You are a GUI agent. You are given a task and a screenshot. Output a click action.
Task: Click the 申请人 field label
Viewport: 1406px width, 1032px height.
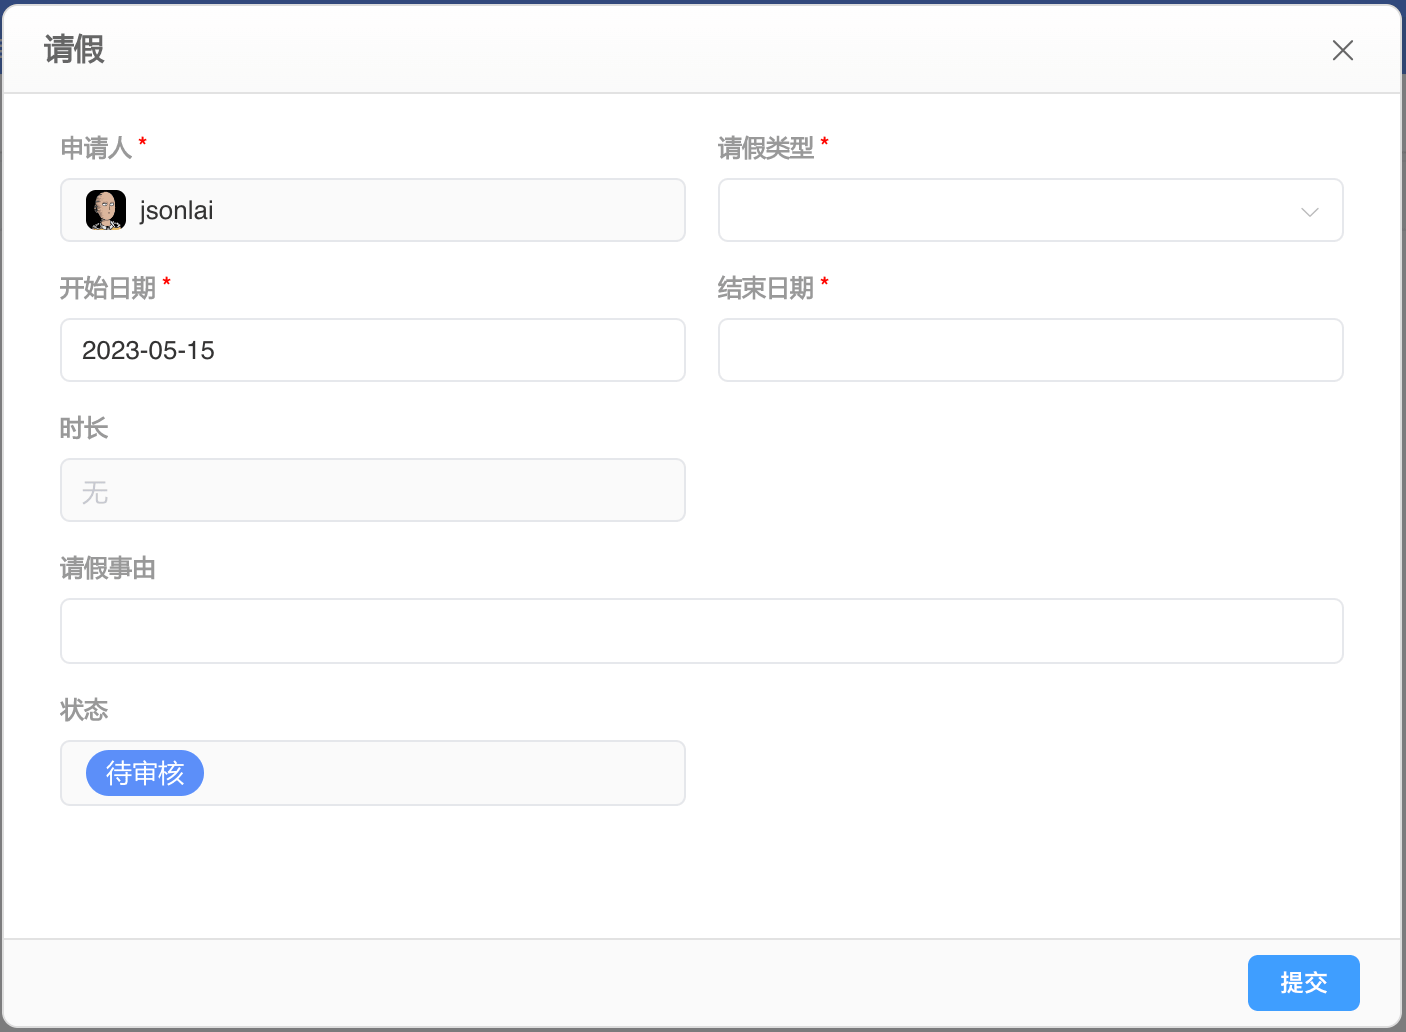96,148
